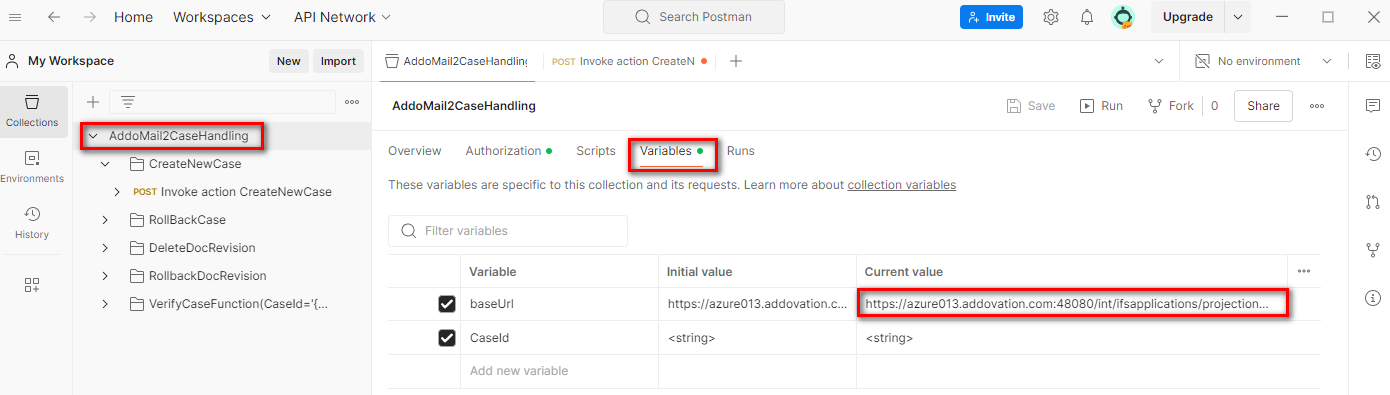Expand the RollBackCase folder
This screenshot has width=1390, height=395.
(105, 220)
